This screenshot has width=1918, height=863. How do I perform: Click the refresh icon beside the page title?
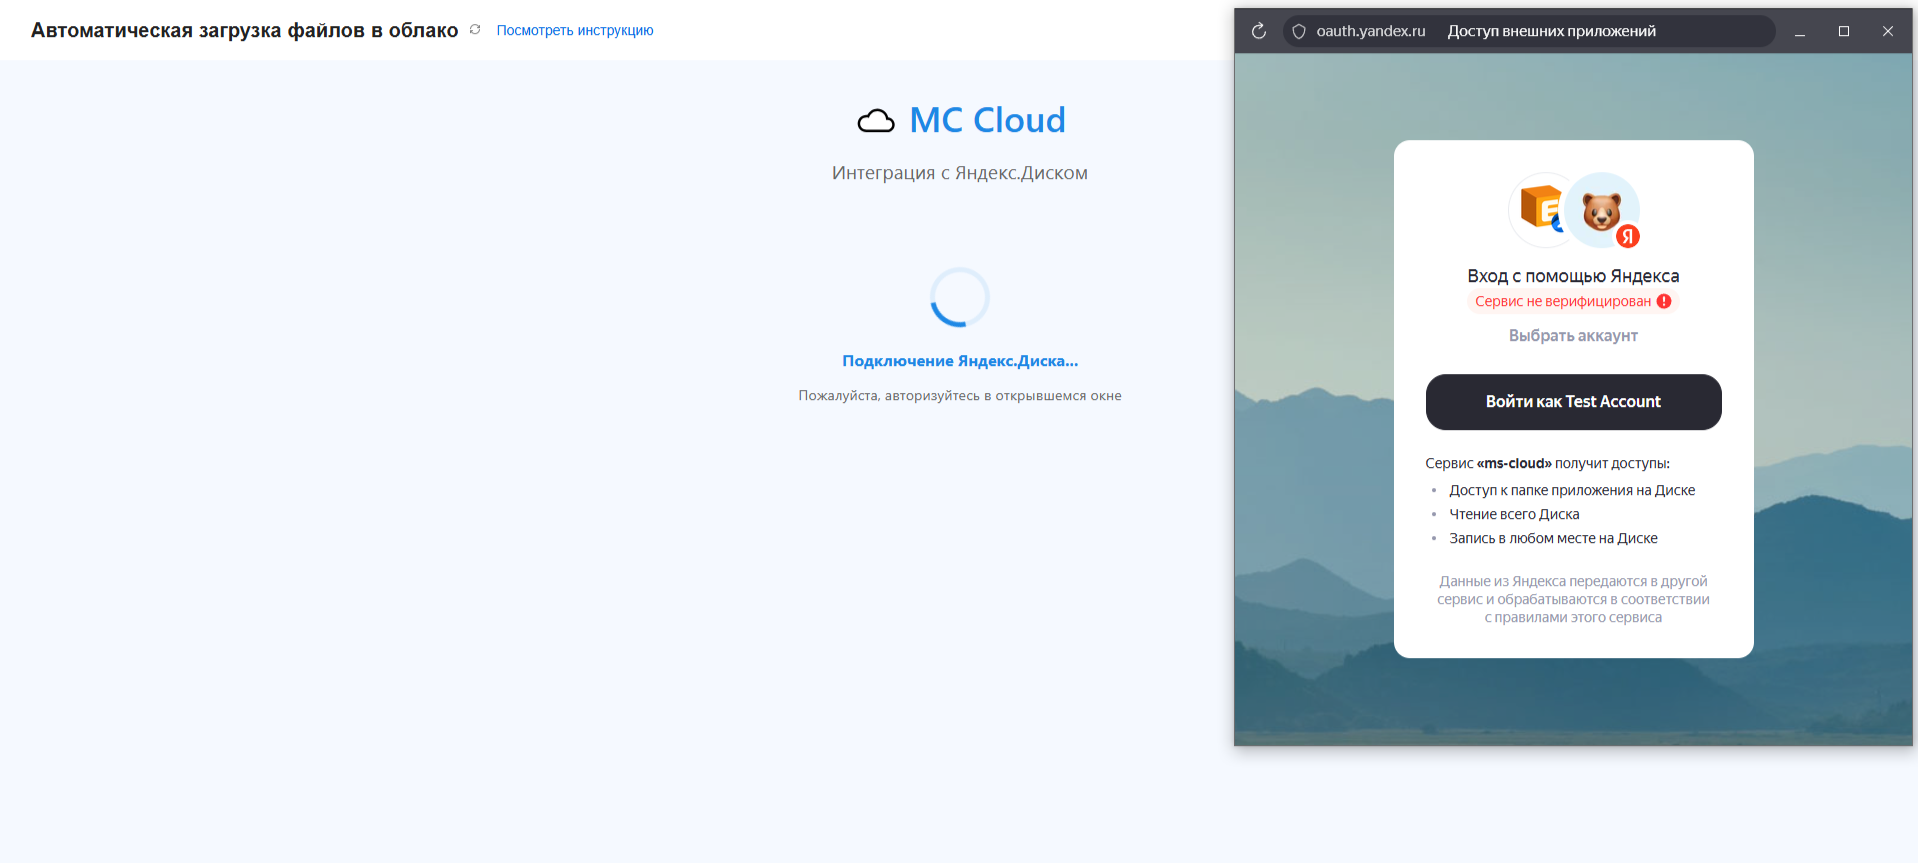[x=475, y=30]
